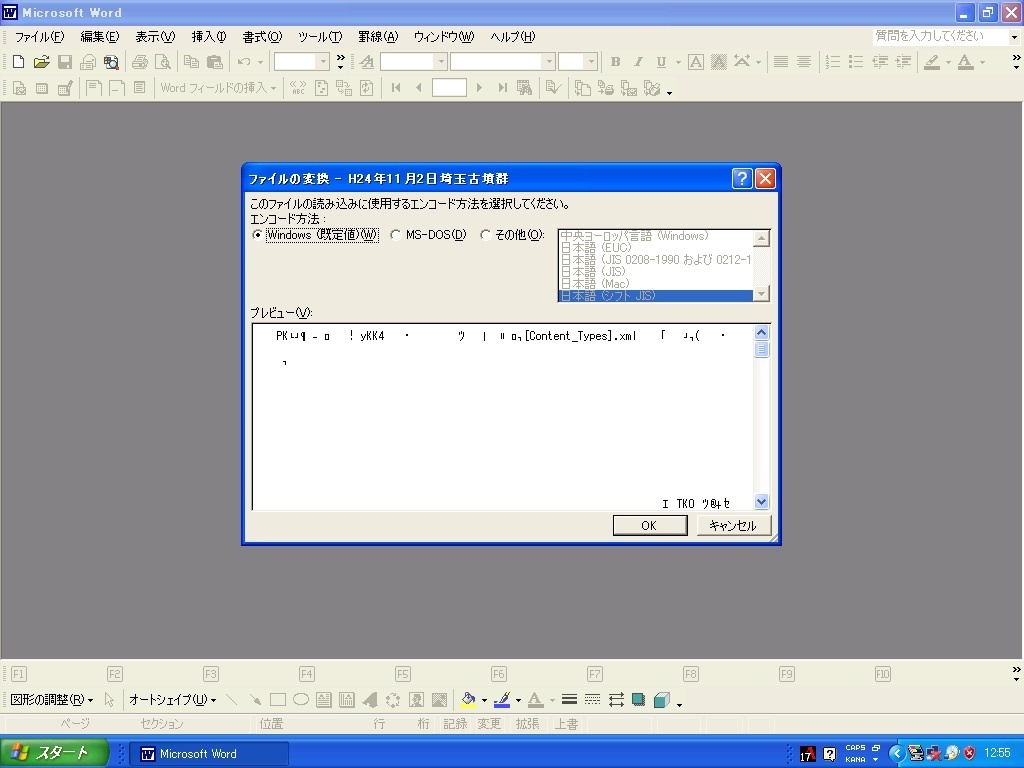Click Microsoft Word taskbar button

209,754
